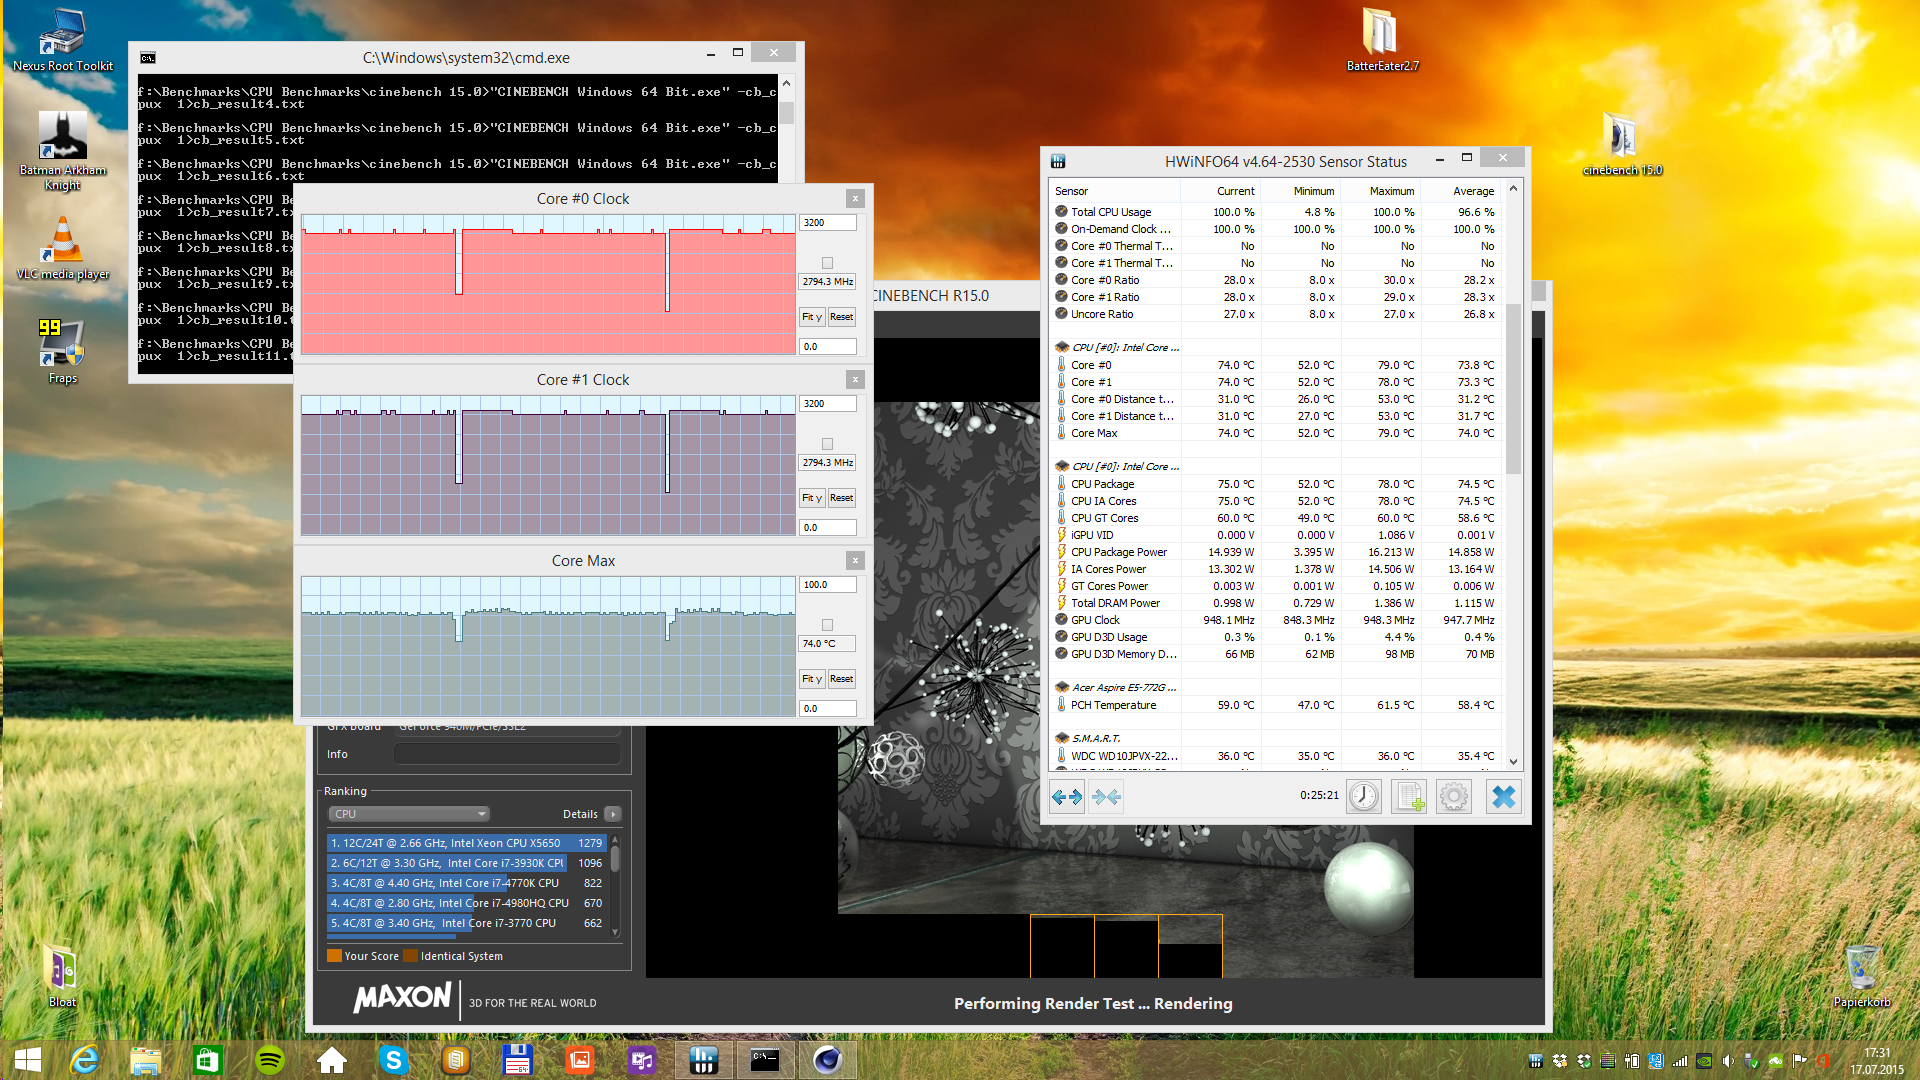Click the HWiNFO reset clock button
This screenshot has width=1920, height=1080.
pyautogui.click(x=1363, y=797)
